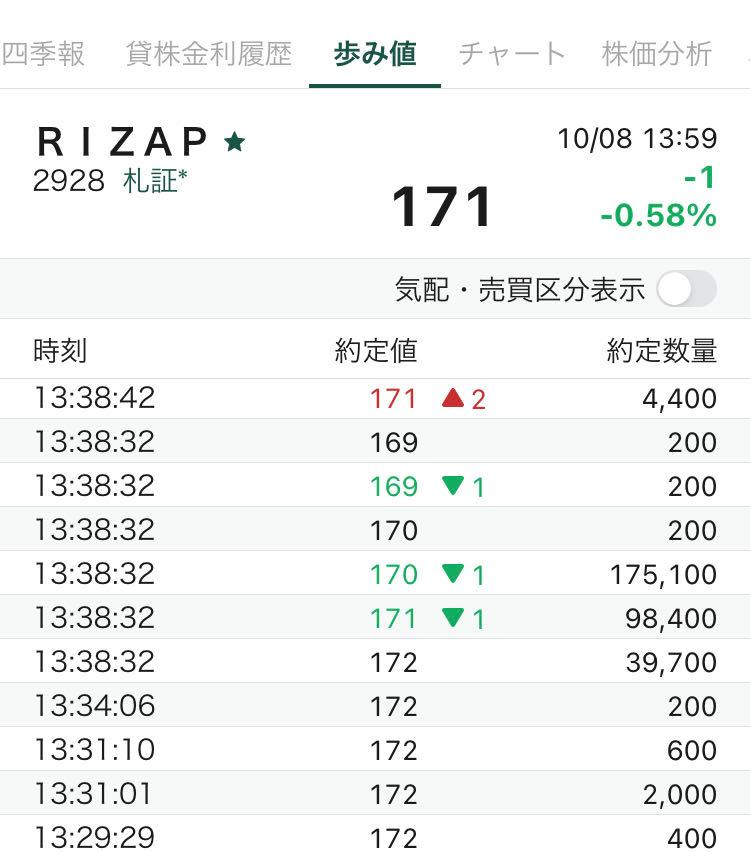Toggle the 気配・売買区分表示 switch
This screenshot has width=750, height=852.
[686, 289]
